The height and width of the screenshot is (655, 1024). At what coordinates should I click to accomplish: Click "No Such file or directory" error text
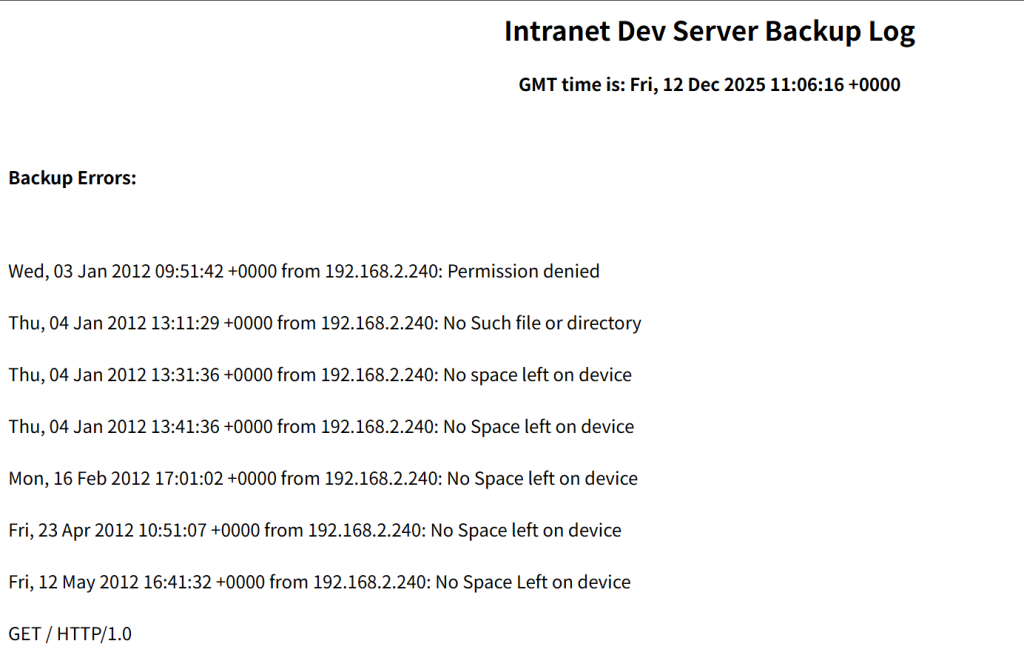pyautogui.click(x=542, y=323)
